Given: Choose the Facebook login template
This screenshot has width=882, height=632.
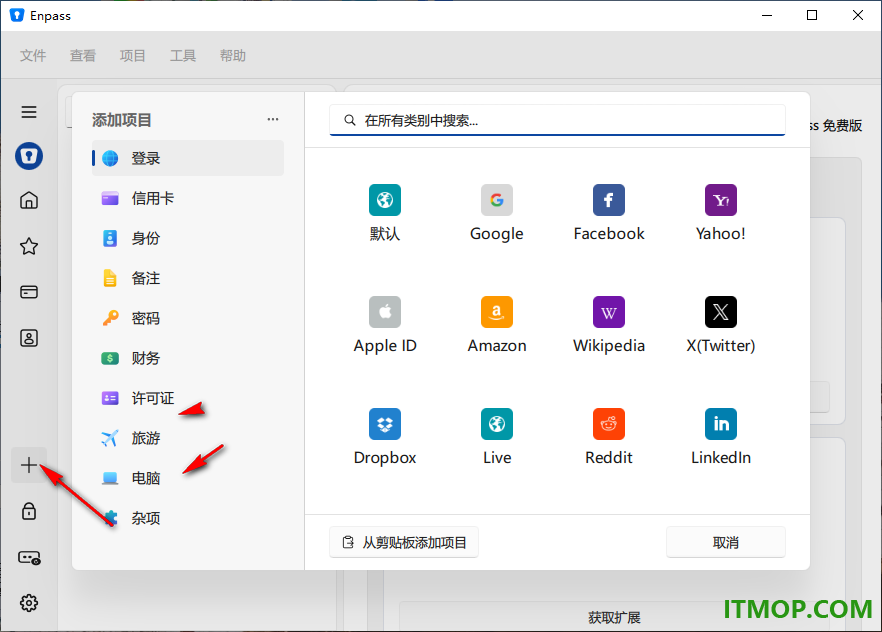Looking at the screenshot, I should click(x=609, y=214).
